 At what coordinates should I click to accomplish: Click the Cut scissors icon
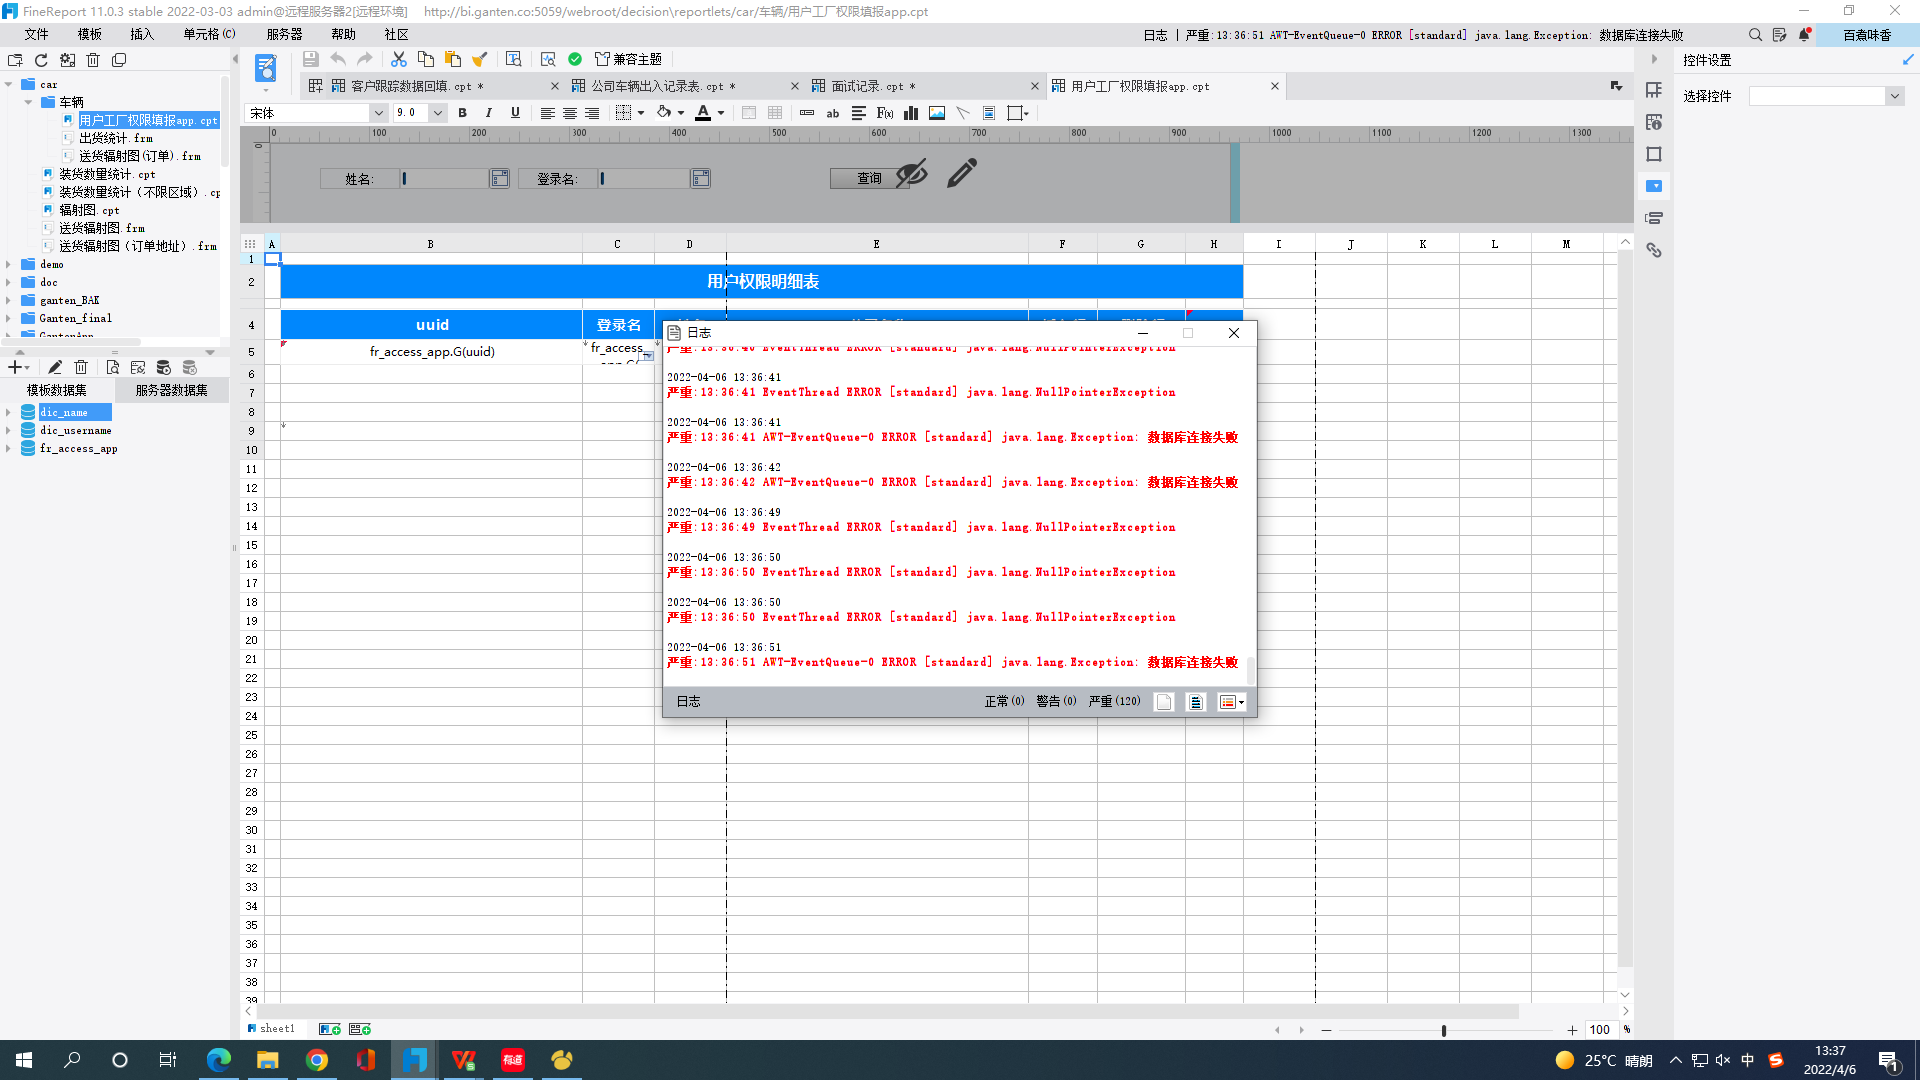[x=399, y=59]
